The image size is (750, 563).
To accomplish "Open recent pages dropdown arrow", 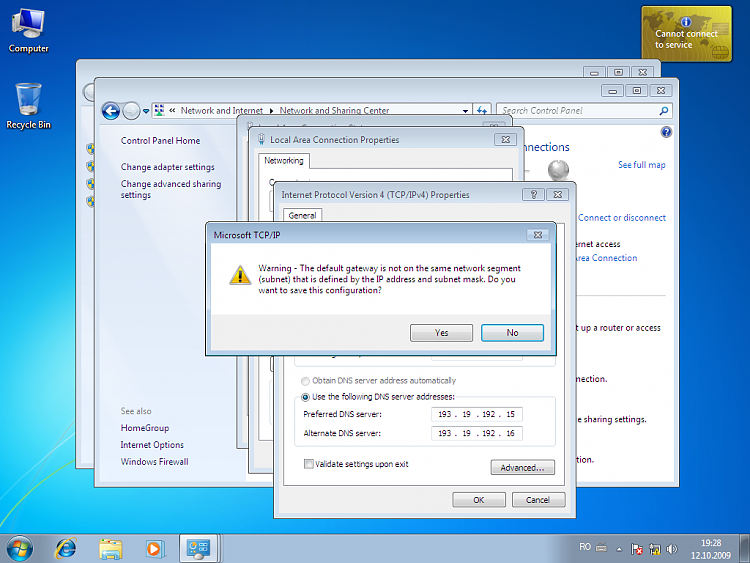I will (x=146, y=111).
